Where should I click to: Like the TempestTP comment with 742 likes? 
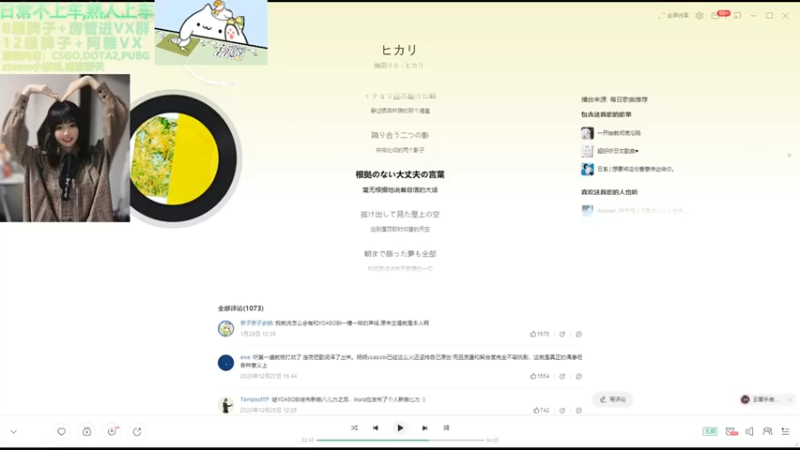click(x=541, y=410)
